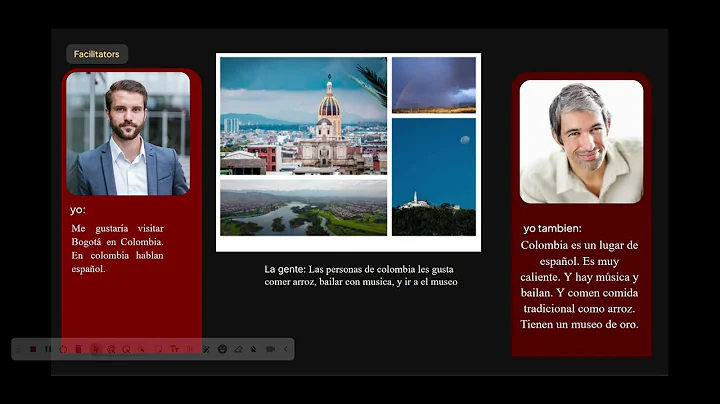The height and width of the screenshot is (404, 720).
Task: Select the magic wand effects tool
Action: pyautogui.click(x=206, y=349)
